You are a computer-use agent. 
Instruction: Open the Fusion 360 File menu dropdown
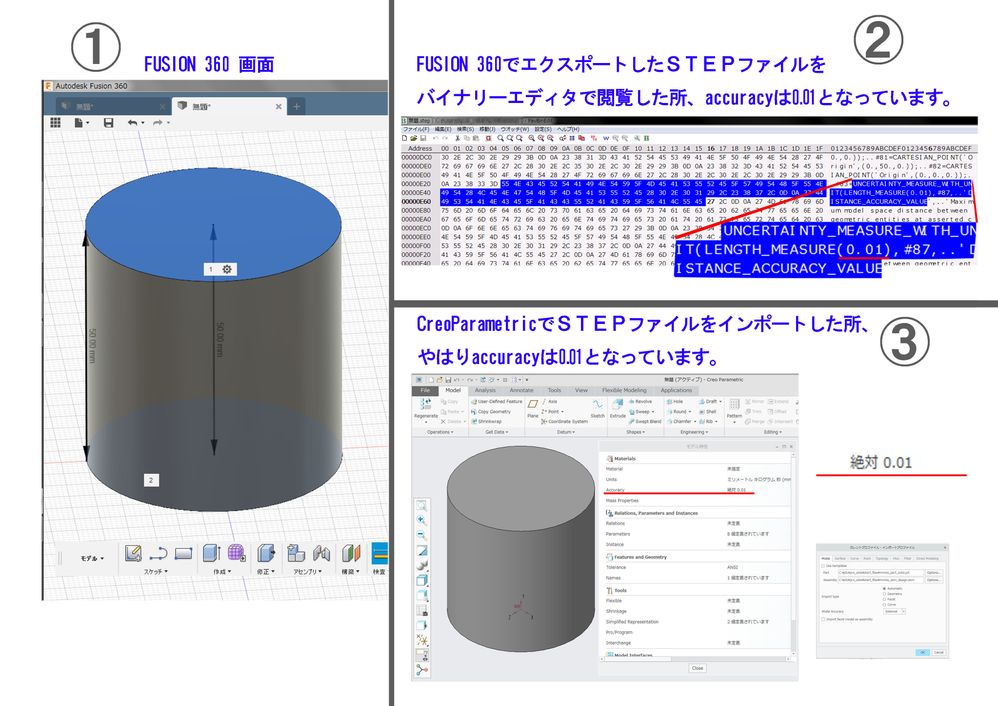tap(81, 122)
